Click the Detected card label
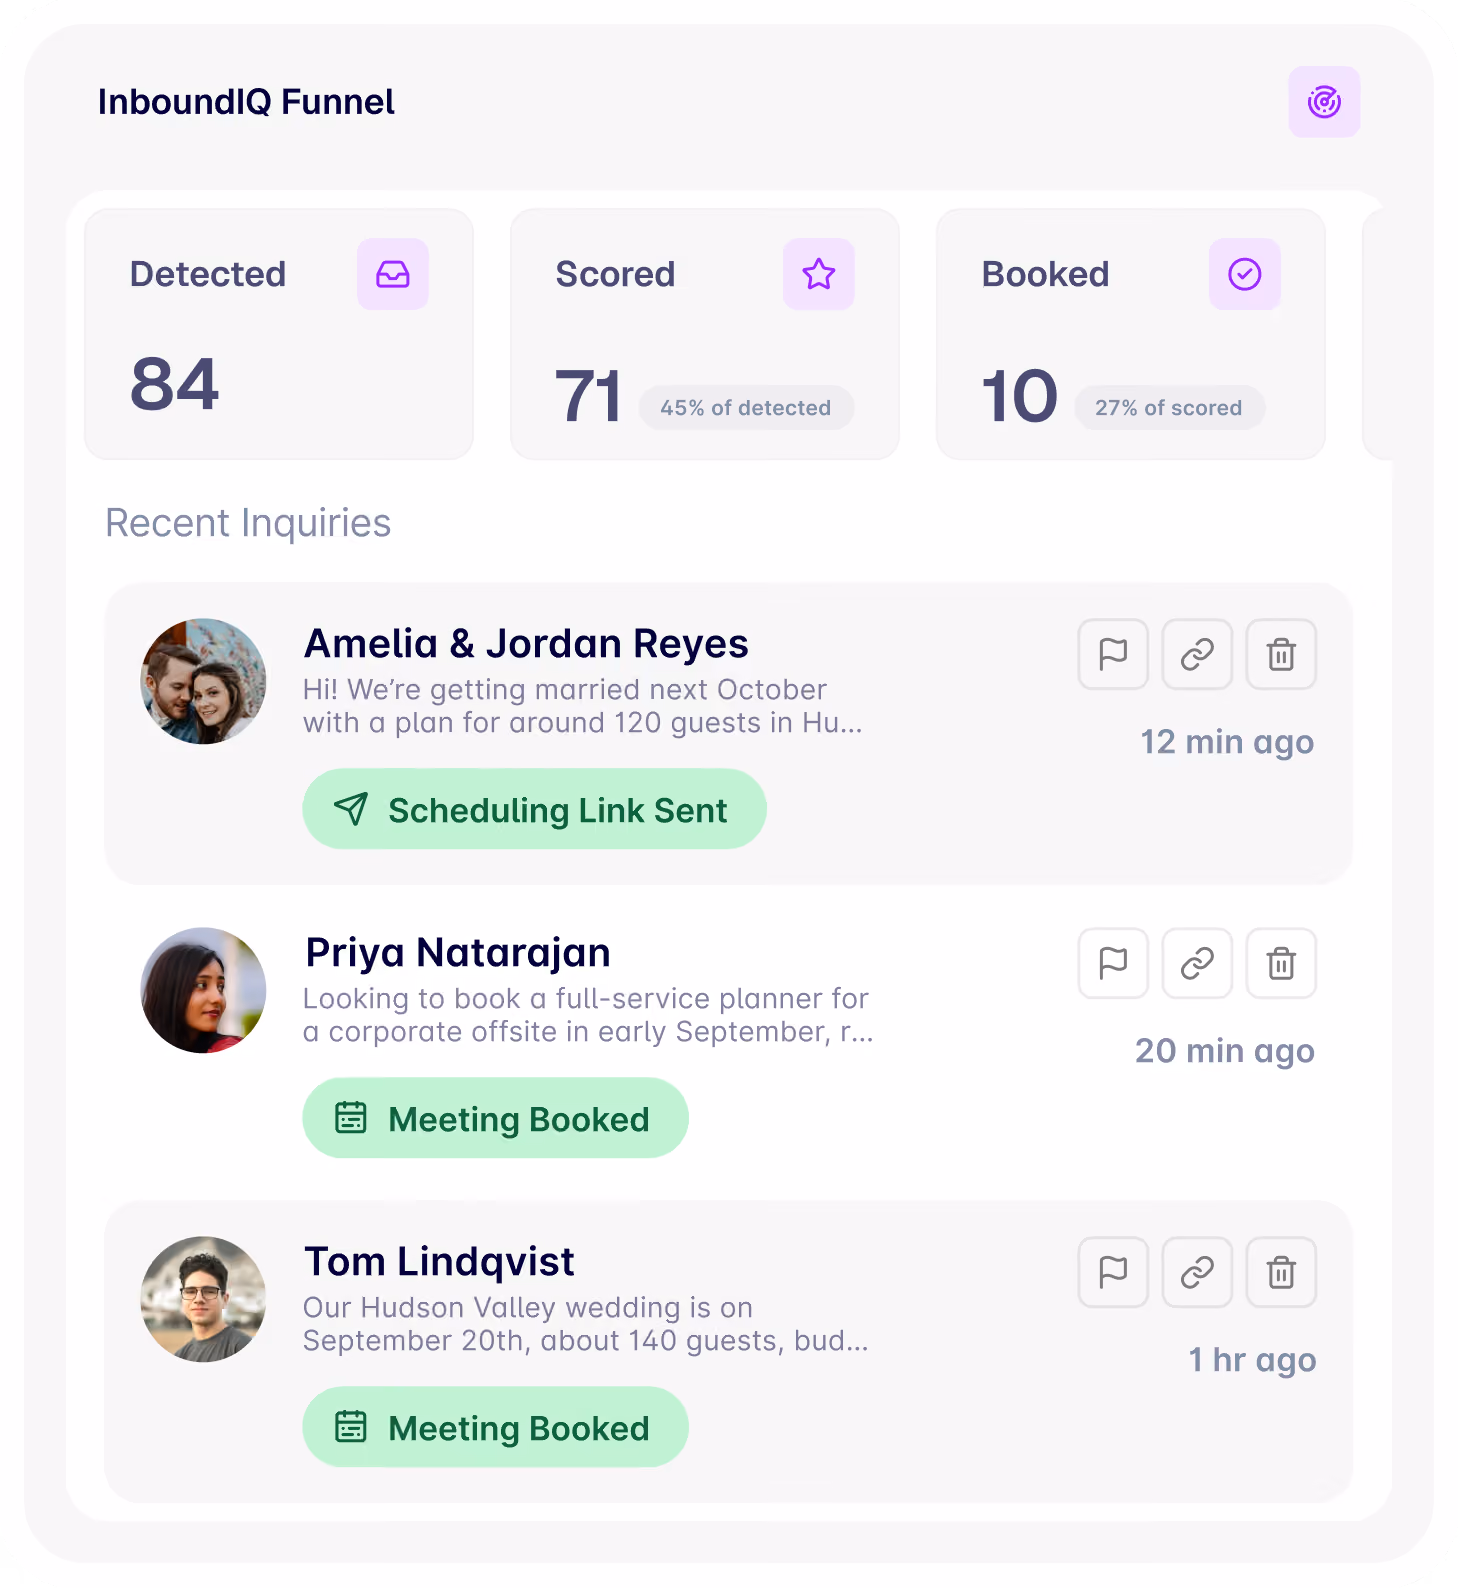 coord(208,274)
